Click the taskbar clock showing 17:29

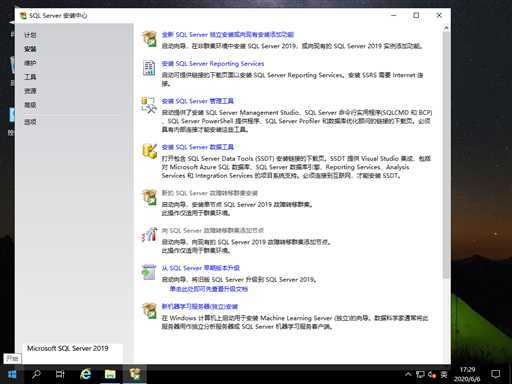[467, 374]
